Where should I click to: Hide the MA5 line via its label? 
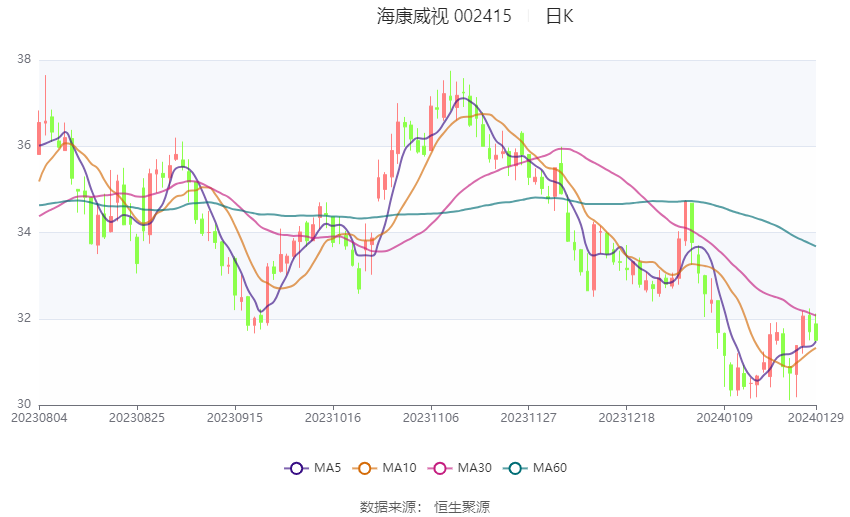point(328,468)
